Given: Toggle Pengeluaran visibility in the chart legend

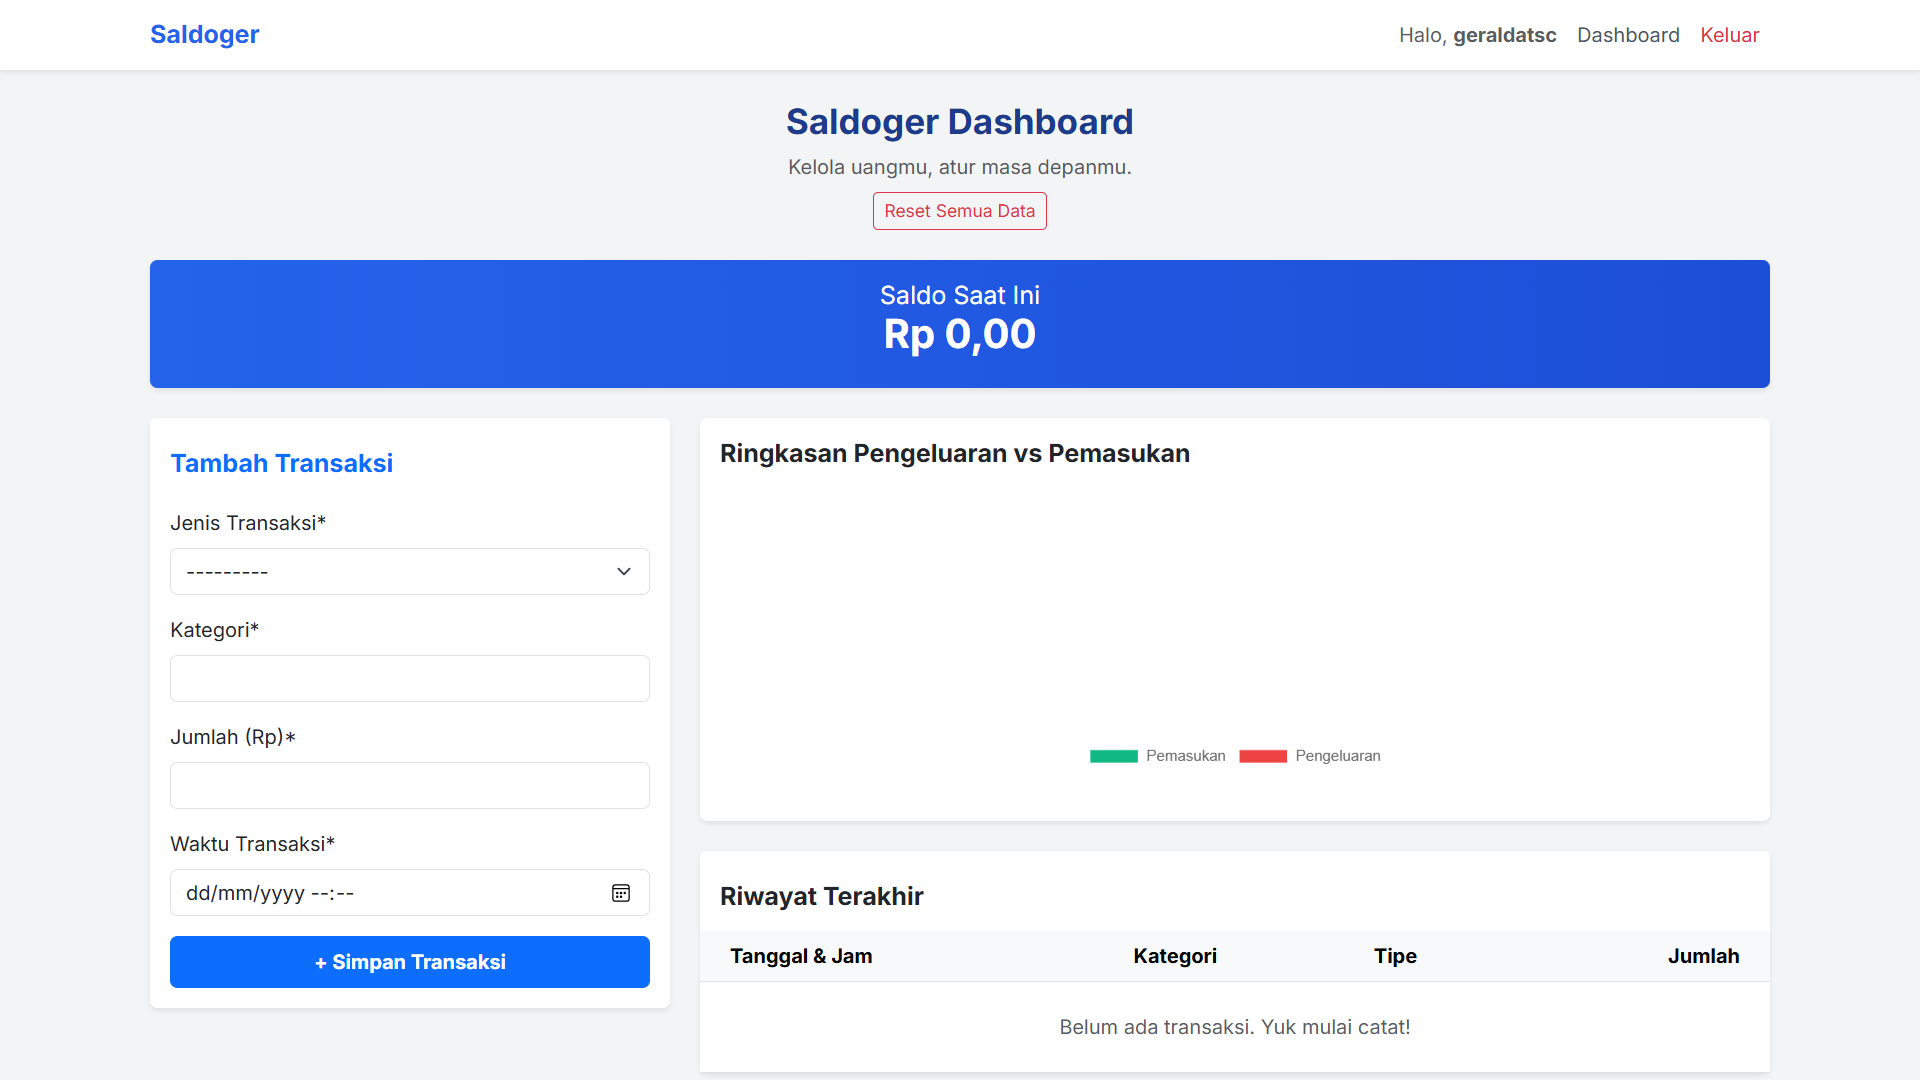Looking at the screenshot, I should point(1338,756).
